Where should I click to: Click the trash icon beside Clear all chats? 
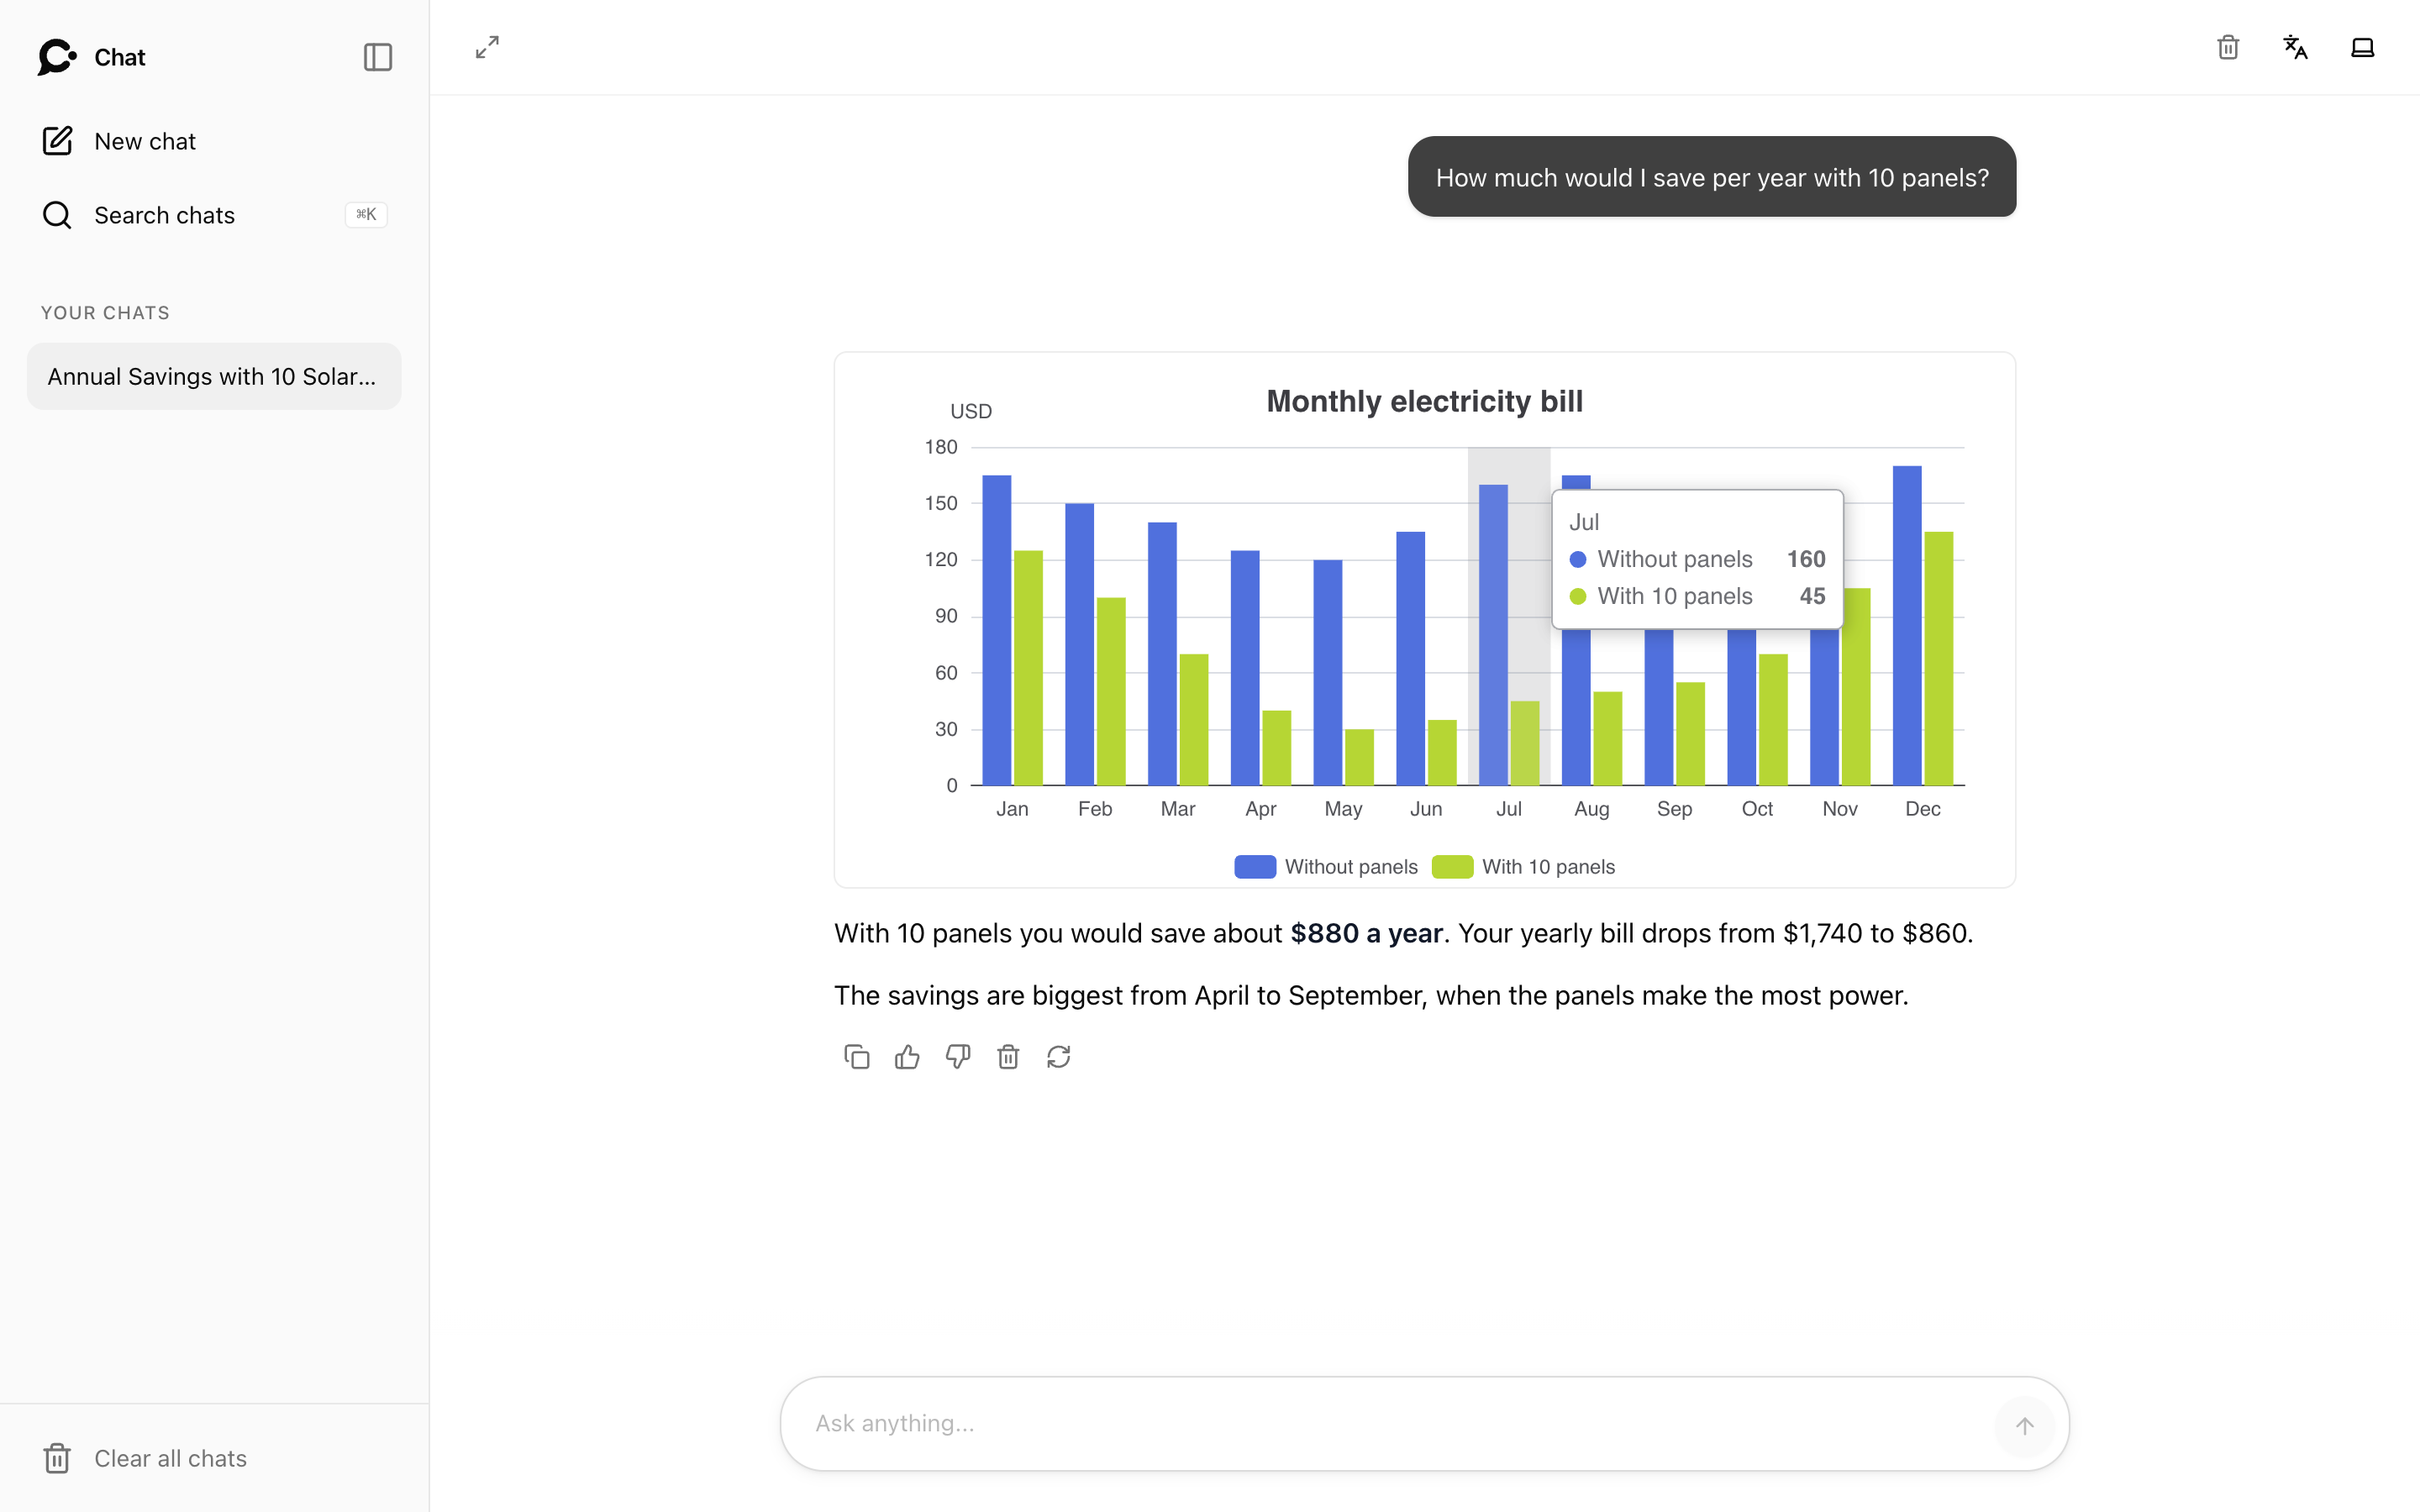(x=57, y=1458)
